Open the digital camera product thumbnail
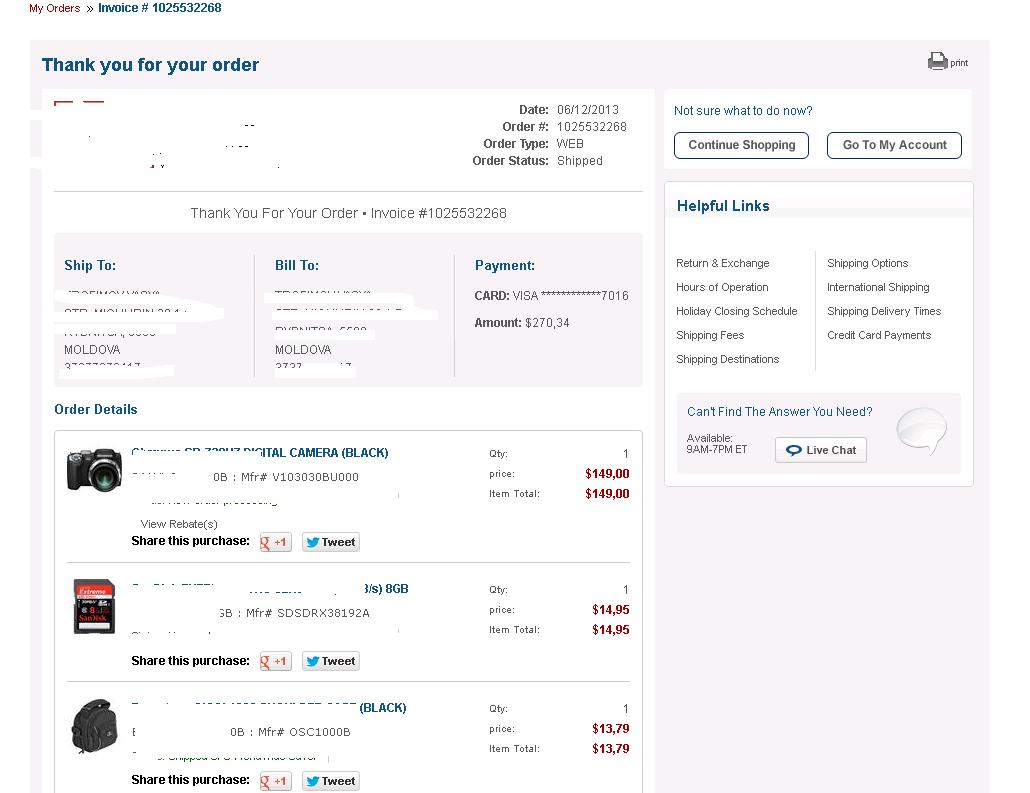Screen dimensions: 1030x793 pyautogui.click(x=94, y=469)
